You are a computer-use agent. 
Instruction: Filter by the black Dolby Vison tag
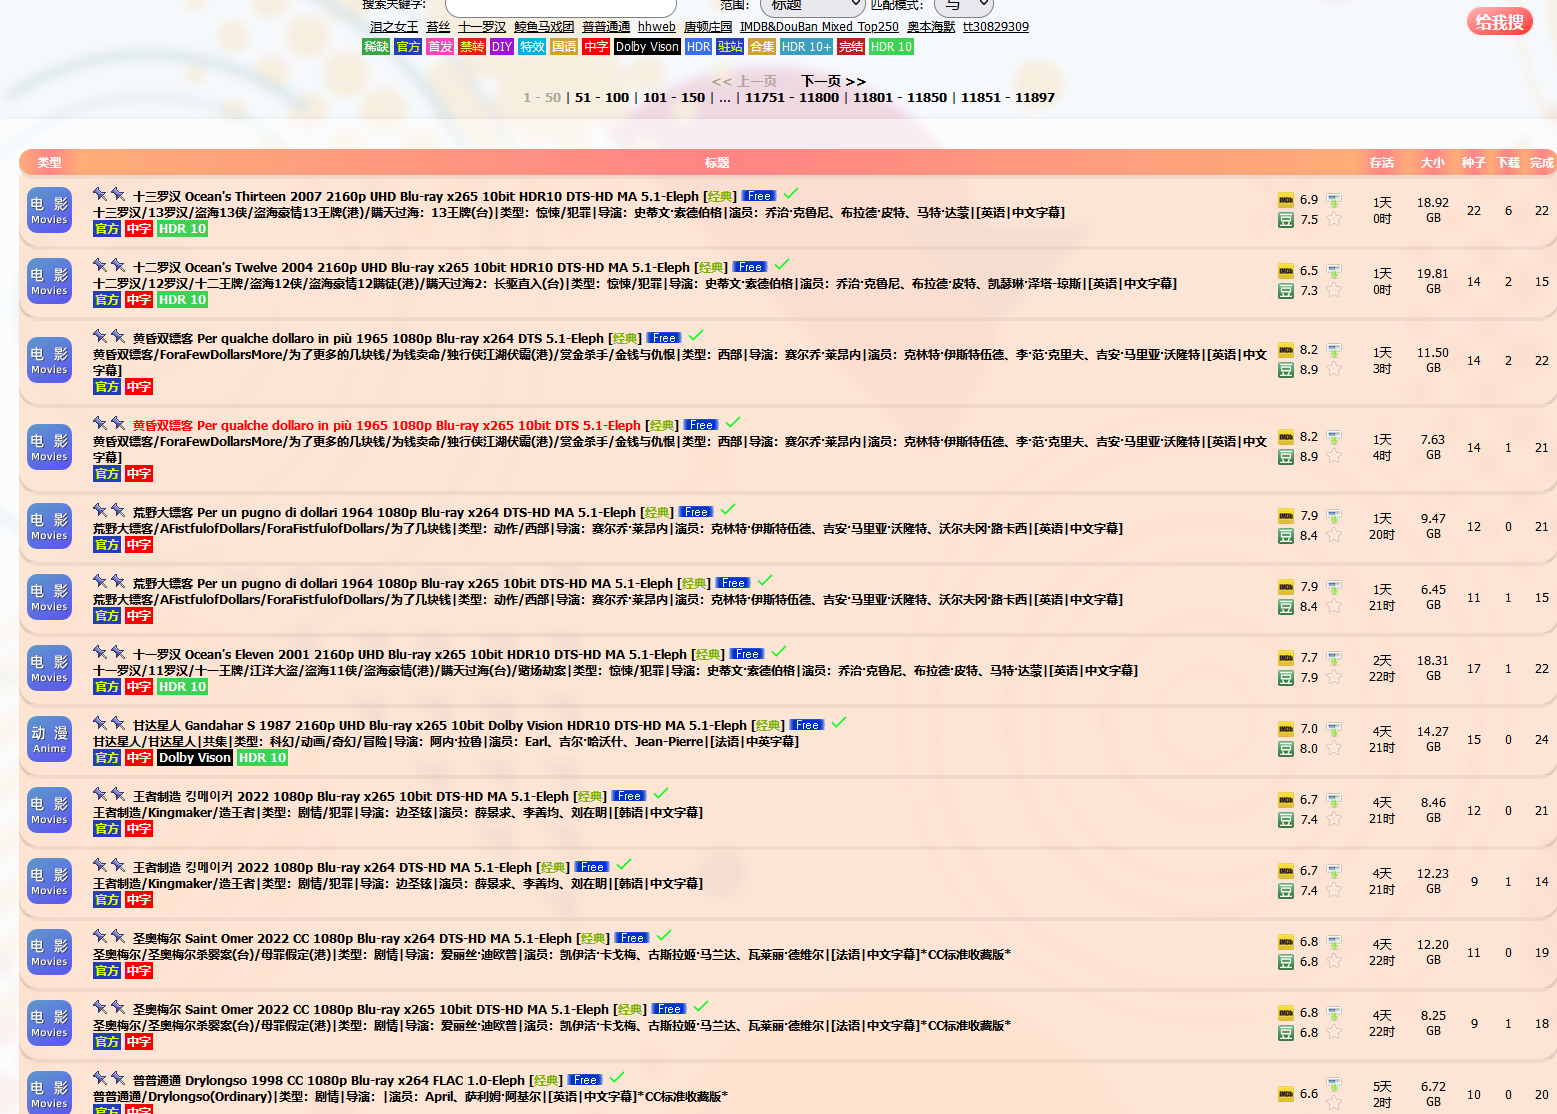[x=646, y=47]
